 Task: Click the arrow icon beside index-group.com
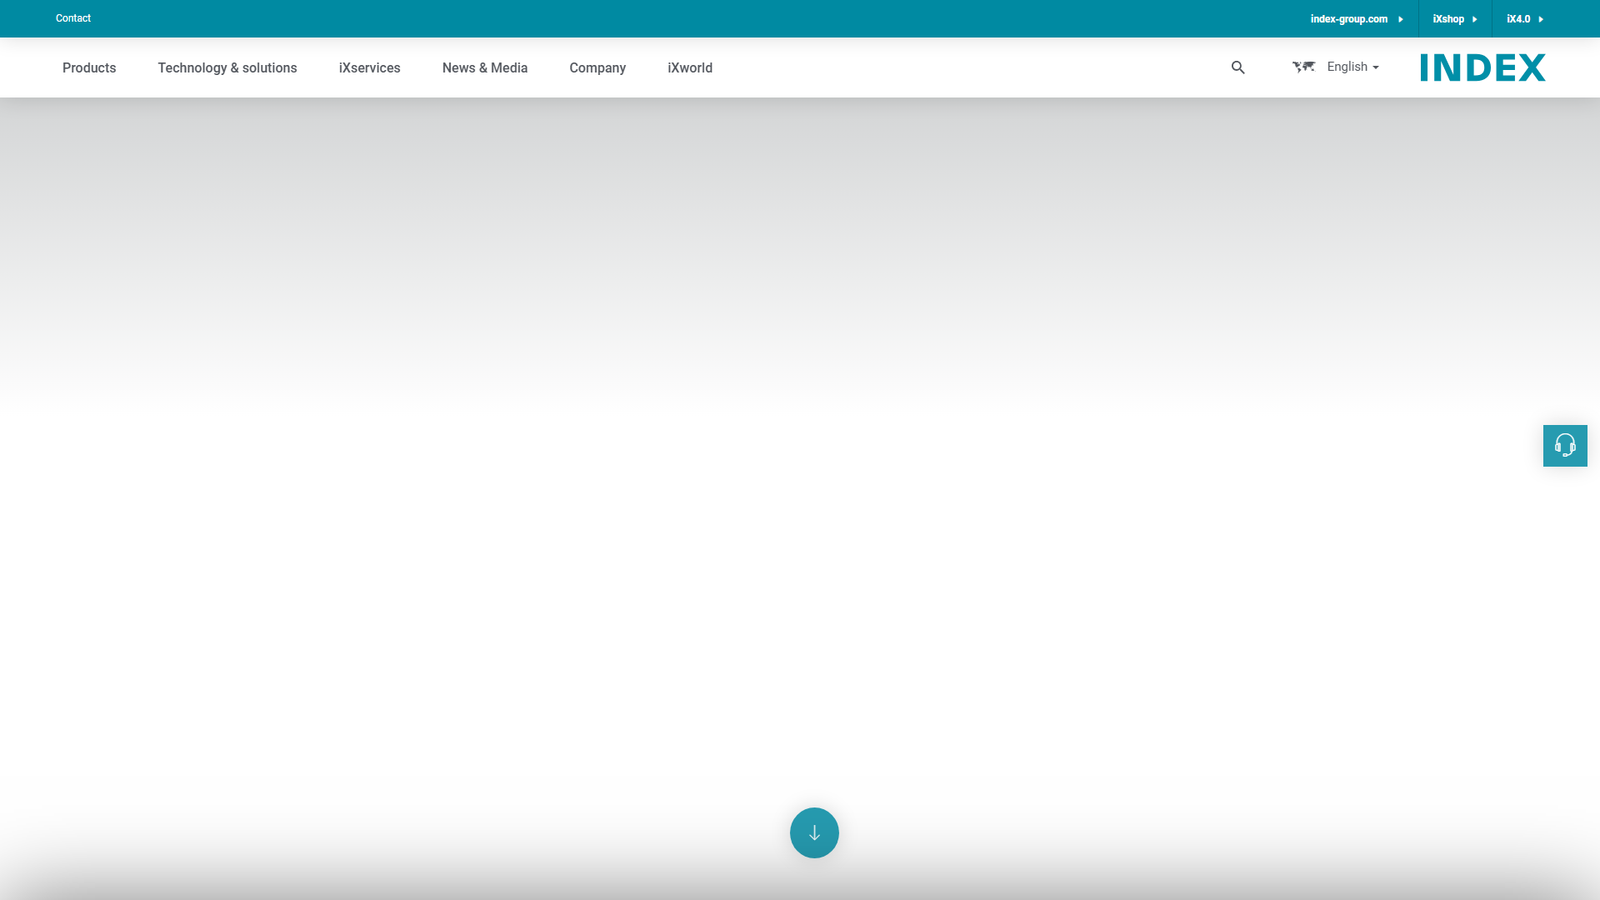[1401, 19]
